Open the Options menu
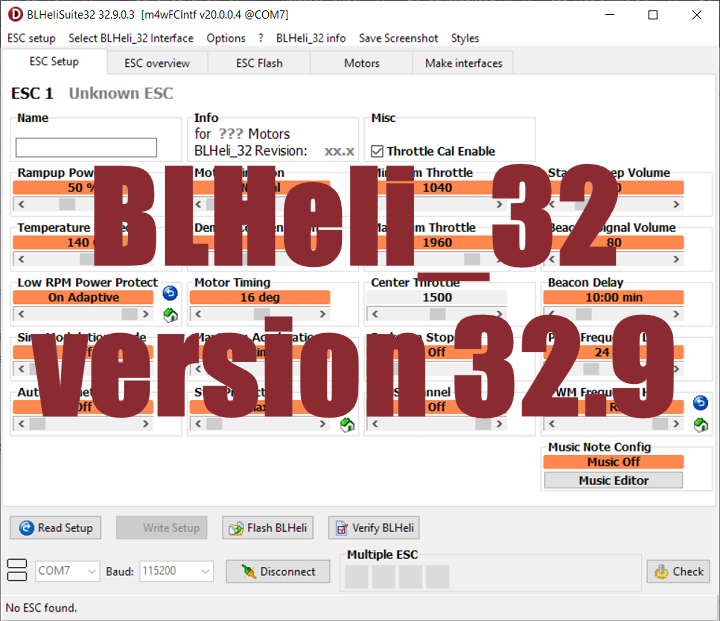 point(226,38)
